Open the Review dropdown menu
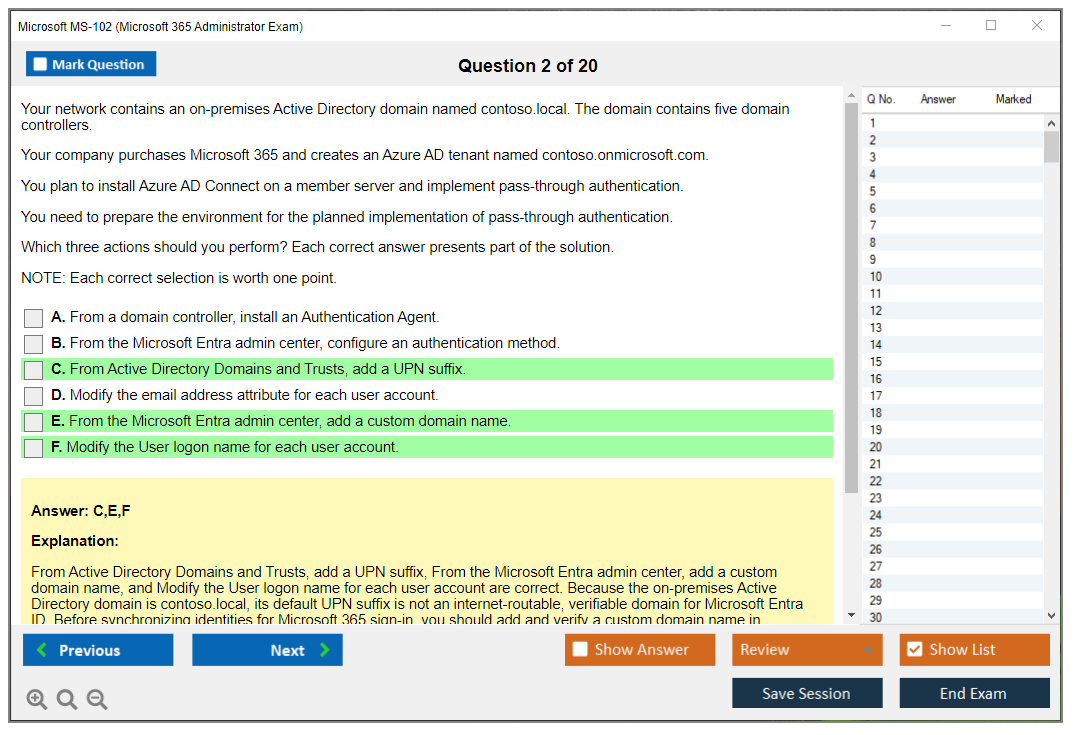1075x735 pixels. pyautogui.click(x=807, y=649)
